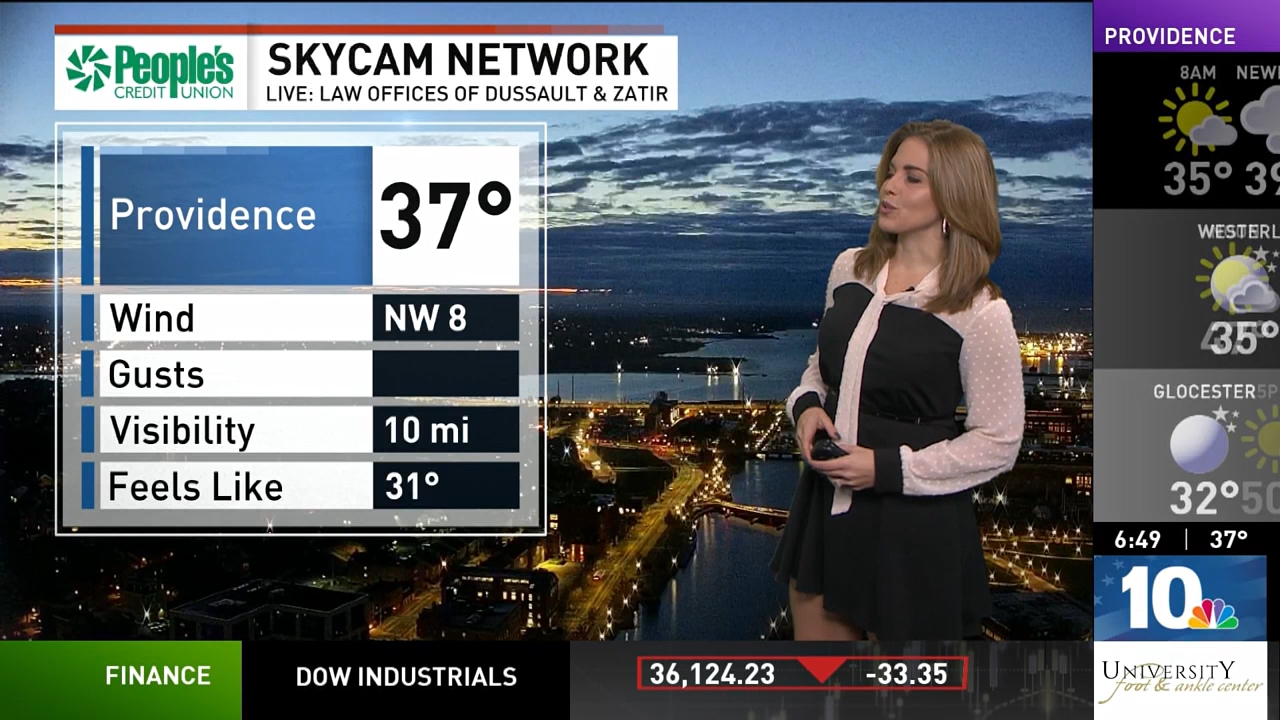Image resolution: width=1280 pixels, height=720 pixels.
Task: Click the 37° temperature reading
Action: (446, 215)
